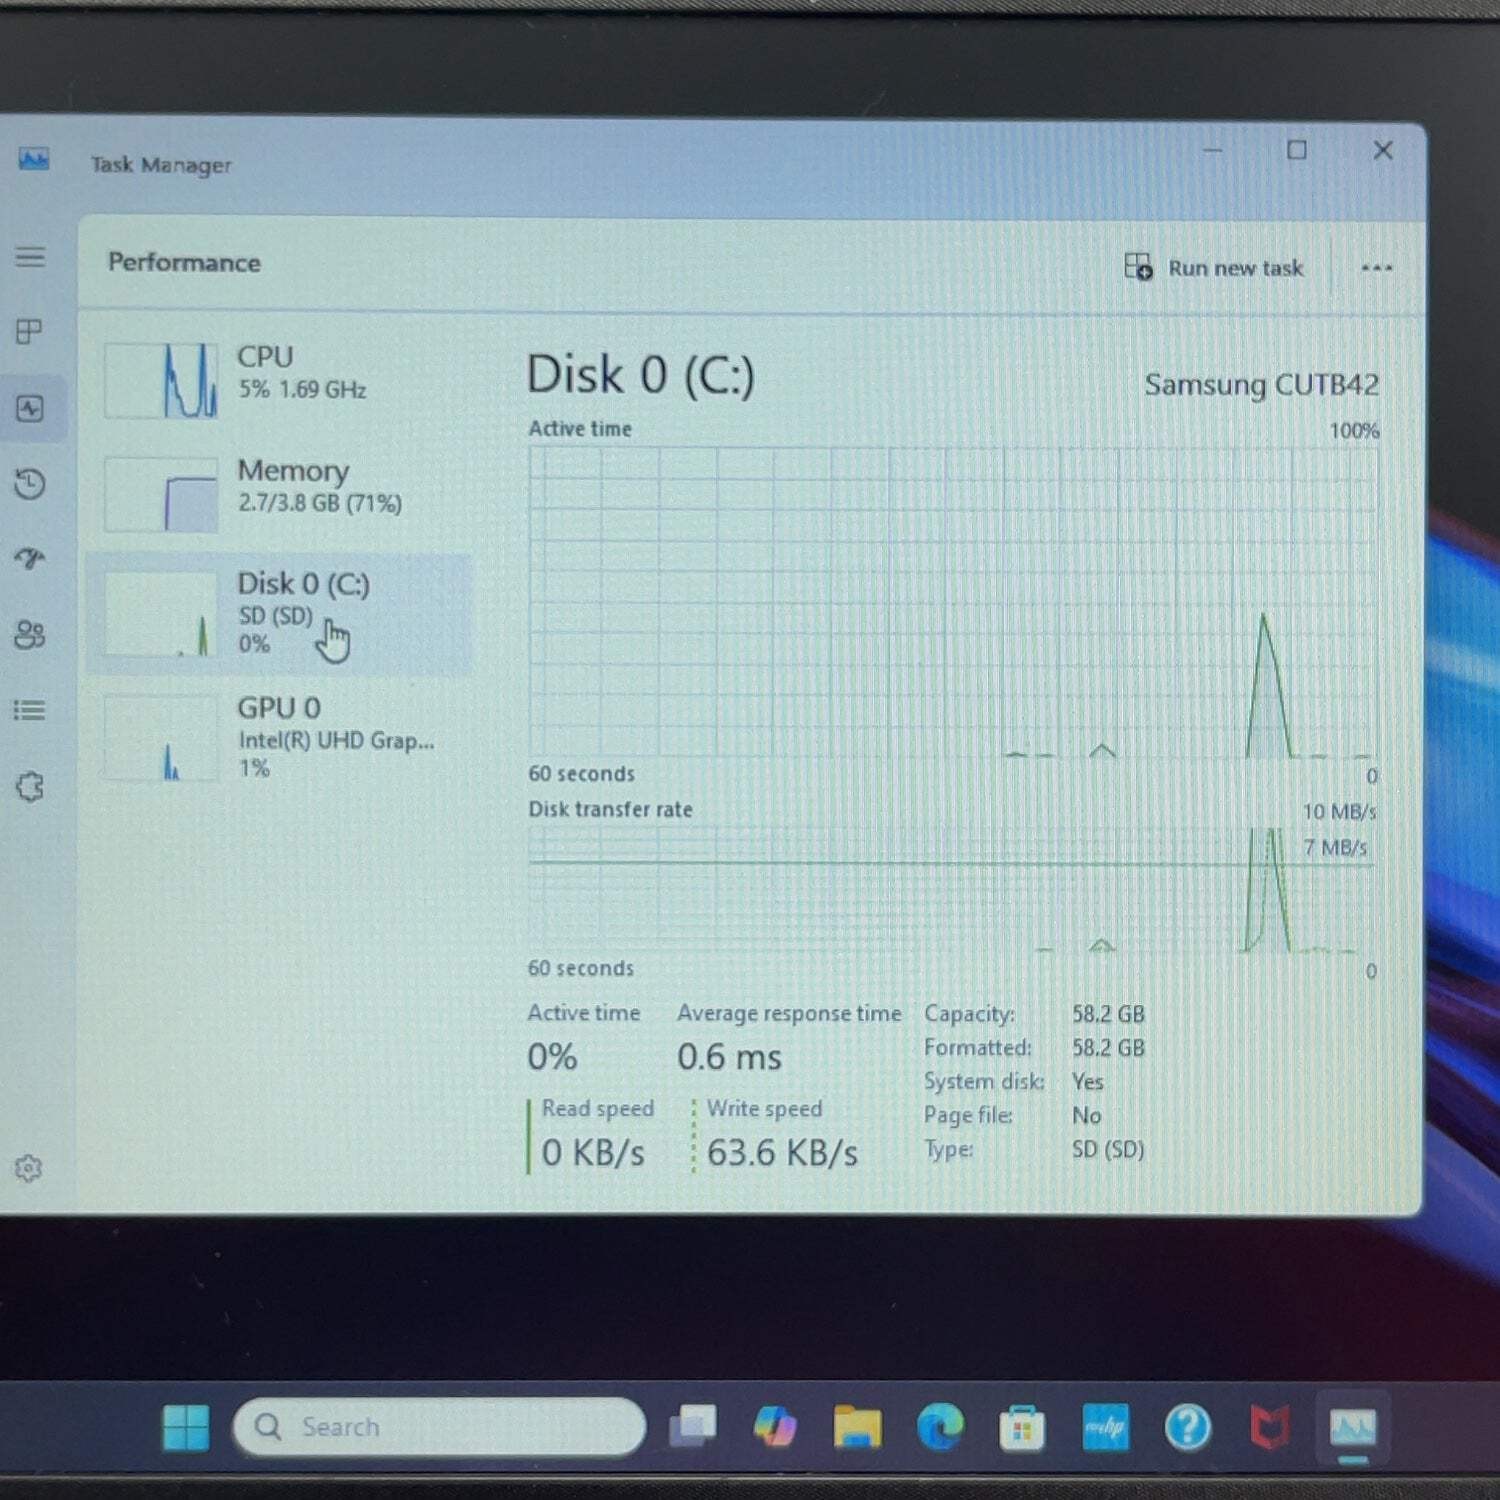Click the GPU 0 mini graph thumbnail
The image size is (1500, 1500).
(x=161, y=738)
